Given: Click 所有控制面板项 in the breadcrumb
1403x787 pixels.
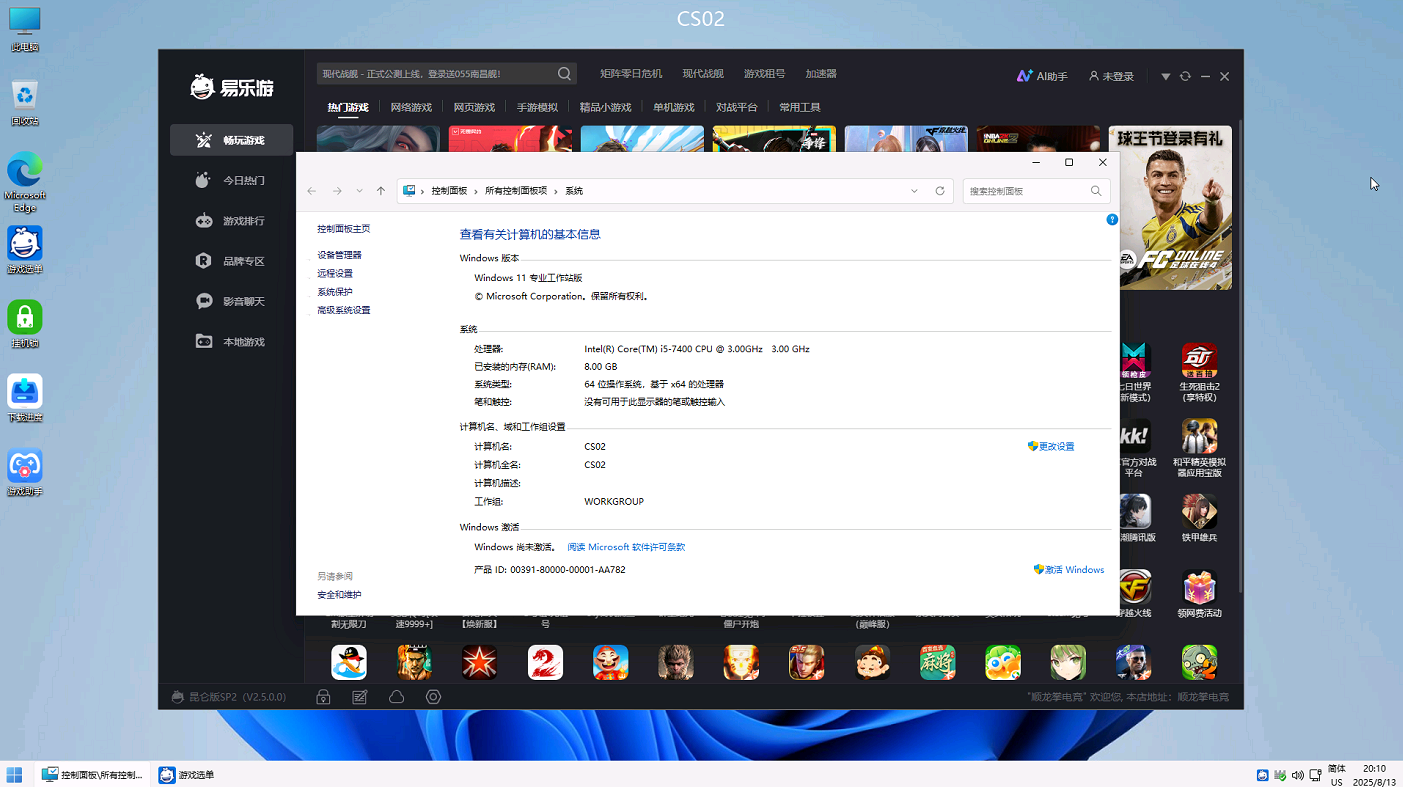Looking at the screenshot, I should (516, 191).
